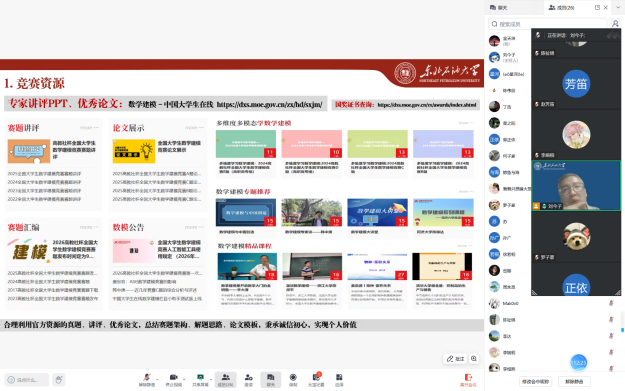Expand the panel chevron at top right
Image resolution: width=625 pixels, height=391 pixels.
pos(618,8)
